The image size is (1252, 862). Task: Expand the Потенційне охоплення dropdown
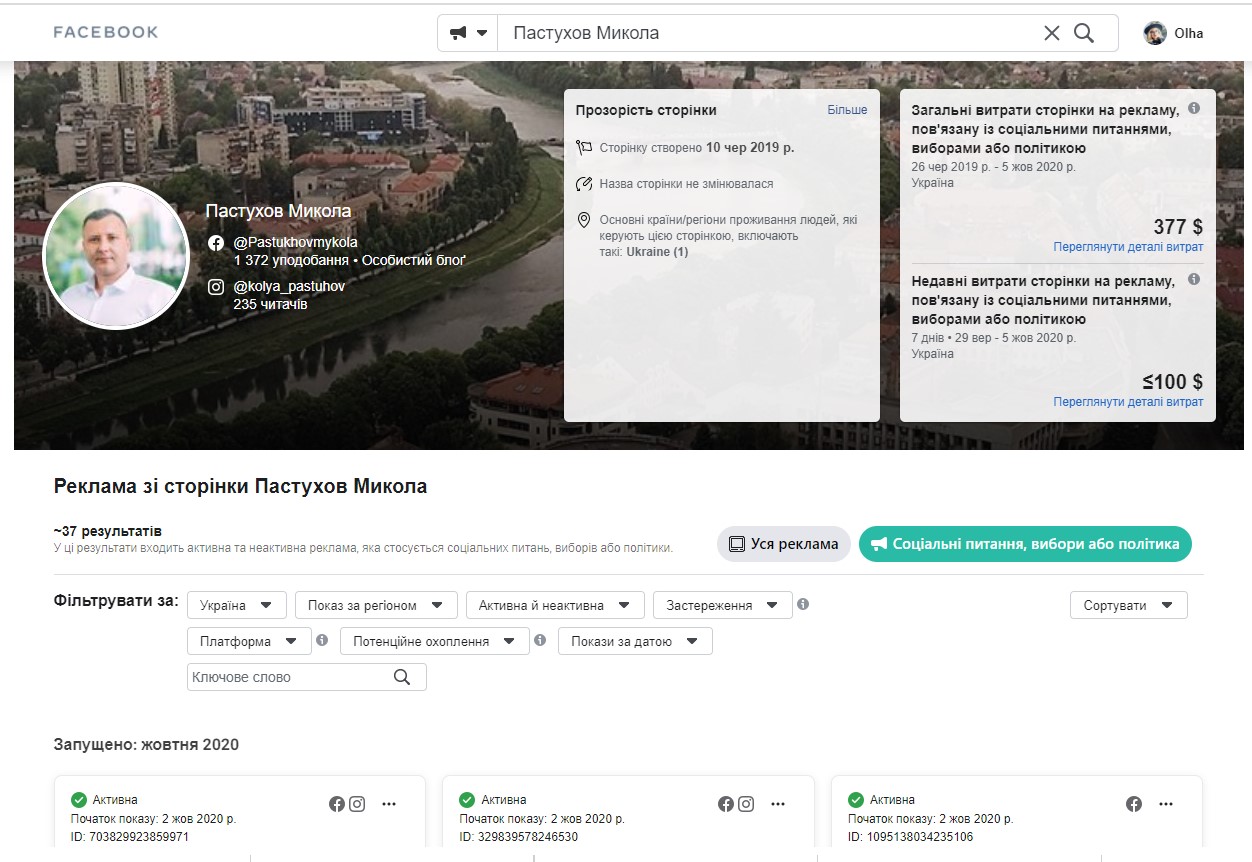tap(435, 641)
